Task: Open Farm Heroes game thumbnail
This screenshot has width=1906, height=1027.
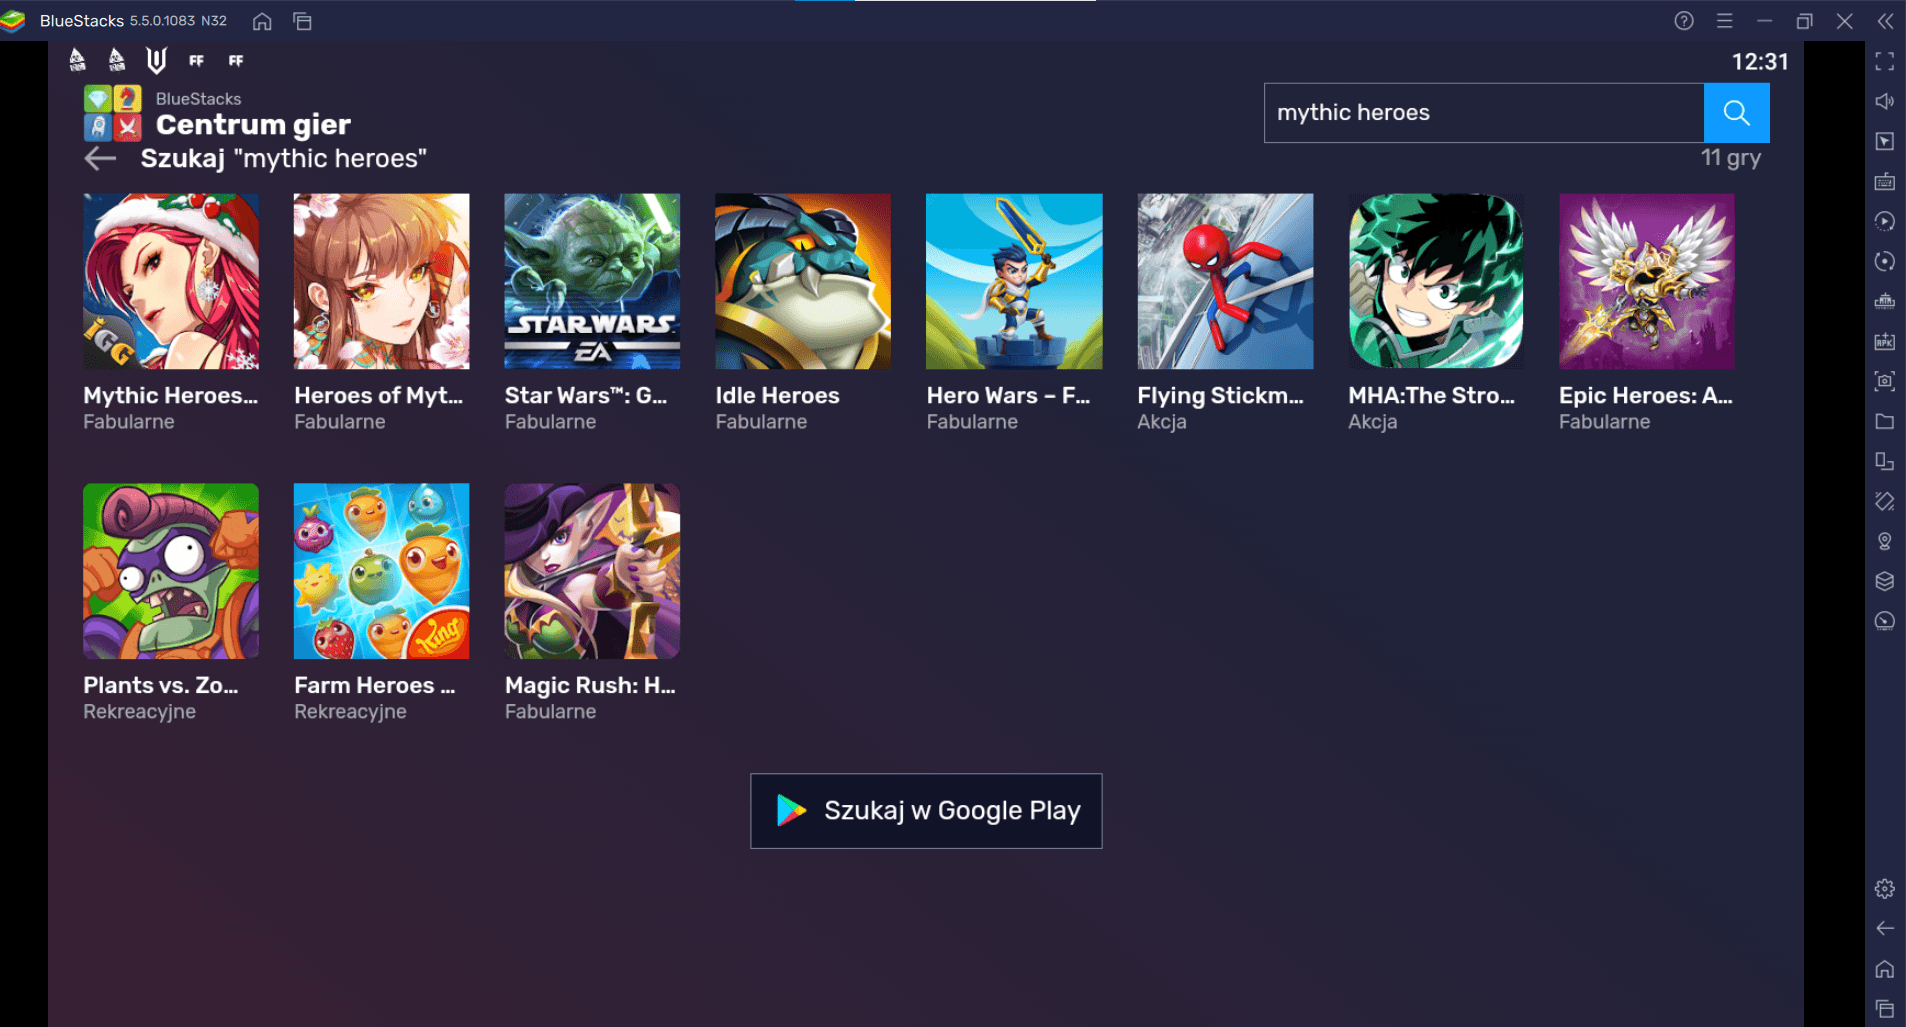Action: pyautogui.click(x=381, y=571)
